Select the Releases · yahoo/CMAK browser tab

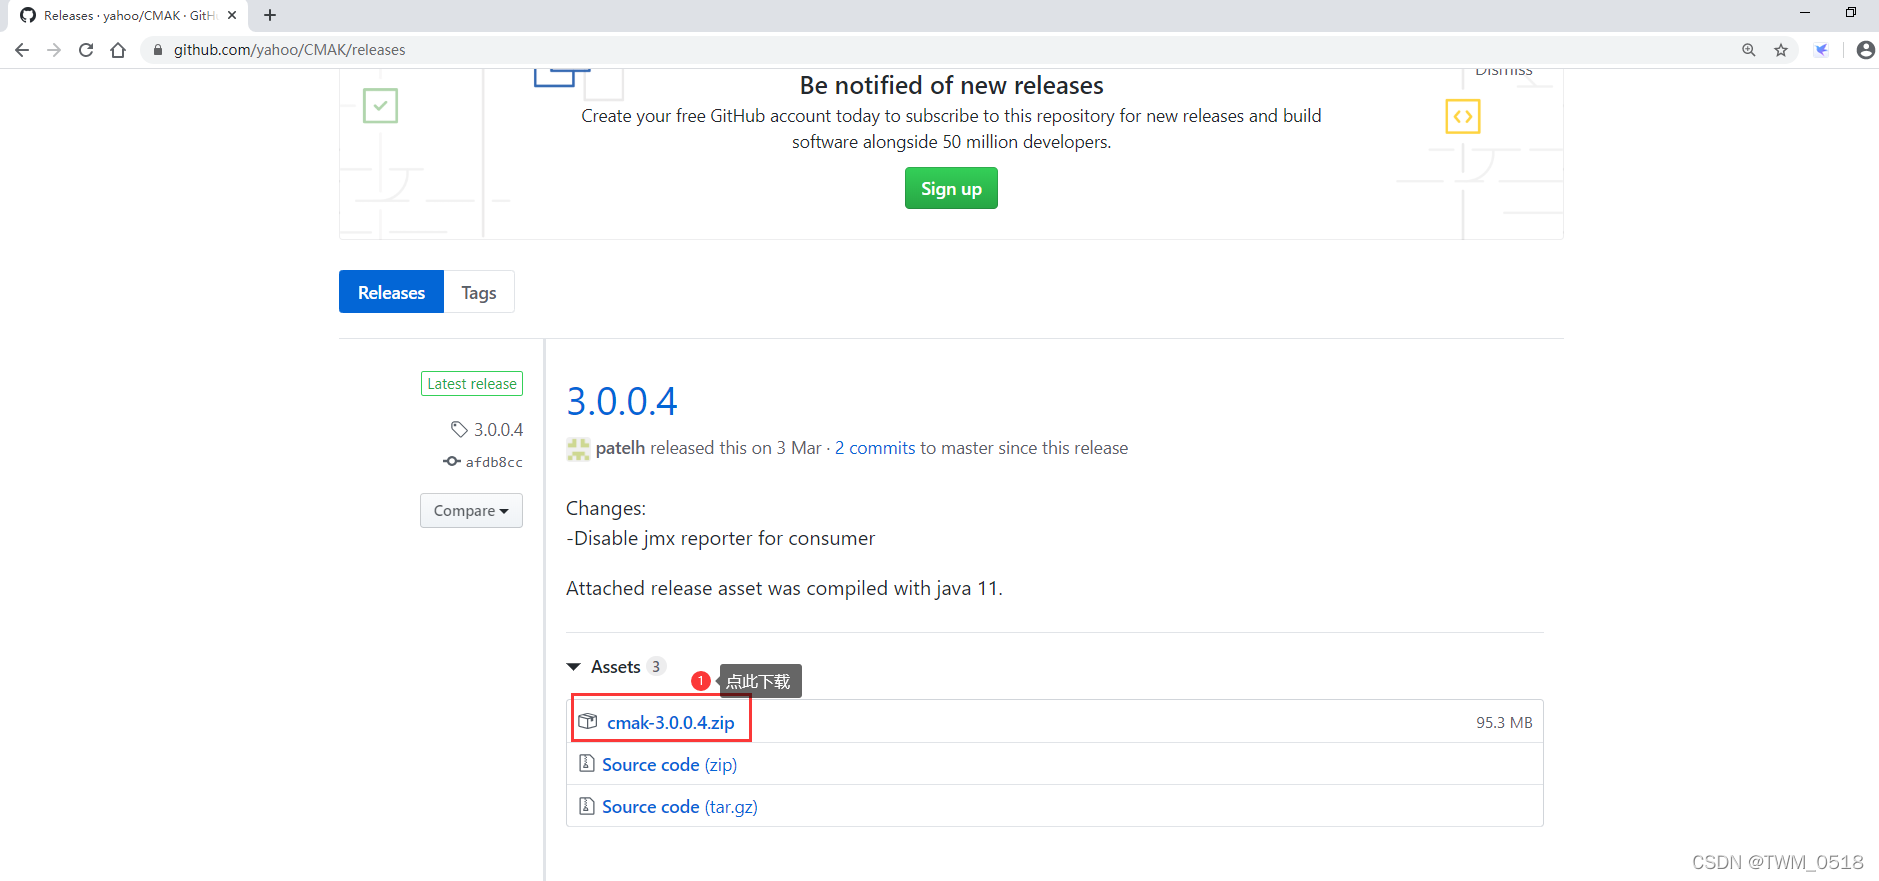pos(130,15)
